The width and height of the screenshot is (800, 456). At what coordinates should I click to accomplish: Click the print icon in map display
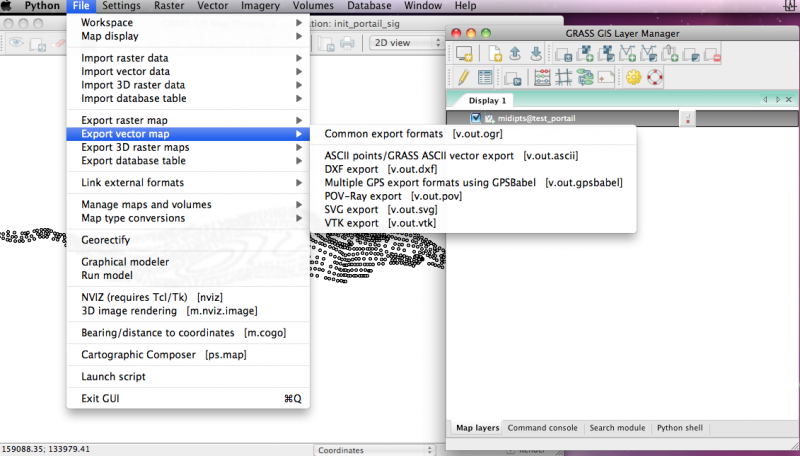347,43
